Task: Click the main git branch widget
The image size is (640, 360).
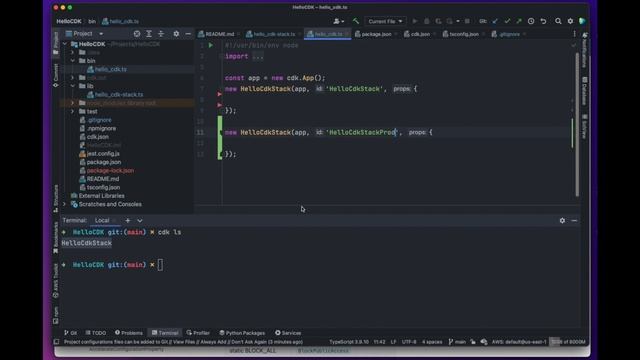Action: pos(457,342)
